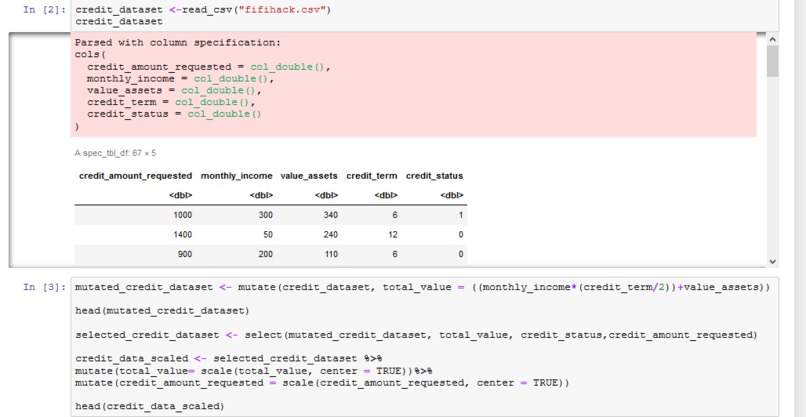Click the In [2] prompt label

(x=44, y=10)
